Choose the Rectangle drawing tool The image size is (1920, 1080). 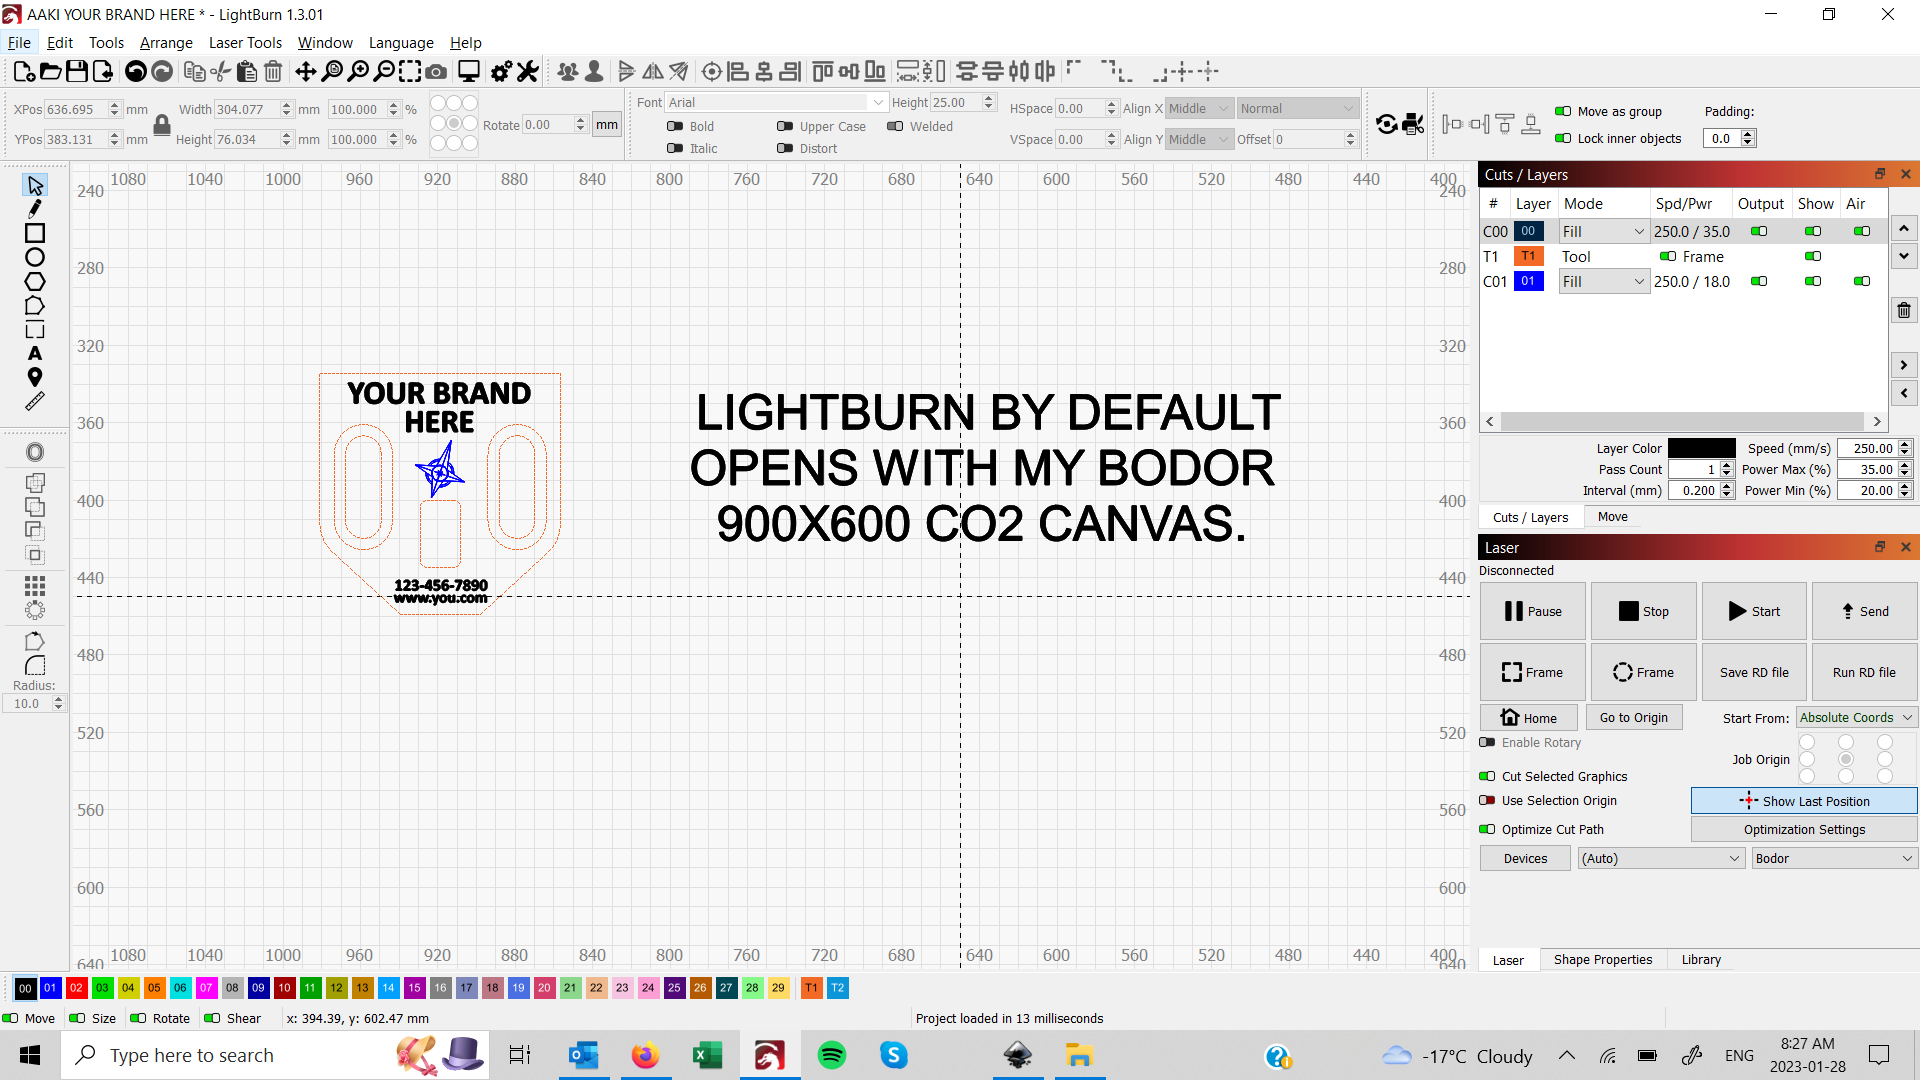click(x=35, y=233)
